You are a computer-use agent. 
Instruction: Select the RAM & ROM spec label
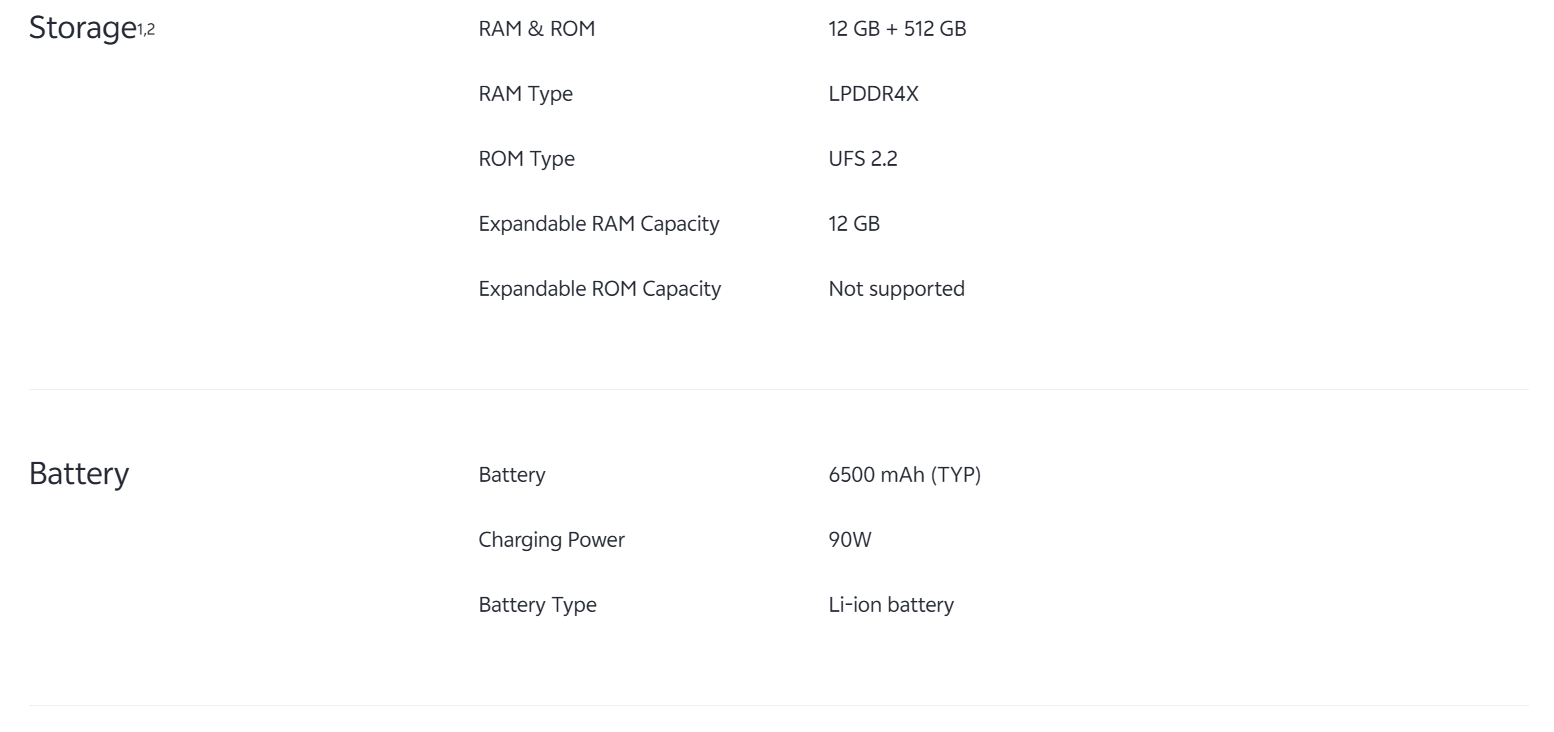tap(536, 29)
